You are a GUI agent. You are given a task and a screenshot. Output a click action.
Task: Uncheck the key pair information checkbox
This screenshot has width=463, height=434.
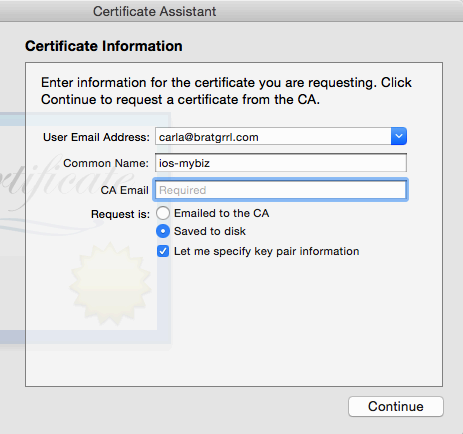pyautogui.click(x=163, y=251)
